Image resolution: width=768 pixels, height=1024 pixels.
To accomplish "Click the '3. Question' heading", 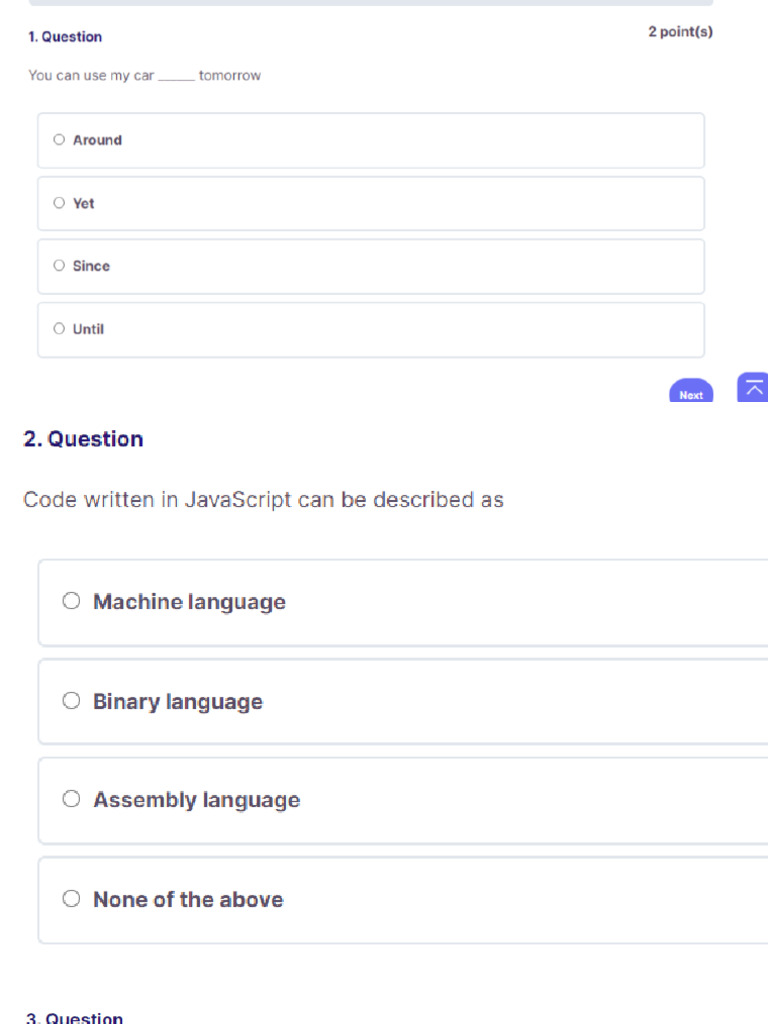I will (x=74, y=1017).
